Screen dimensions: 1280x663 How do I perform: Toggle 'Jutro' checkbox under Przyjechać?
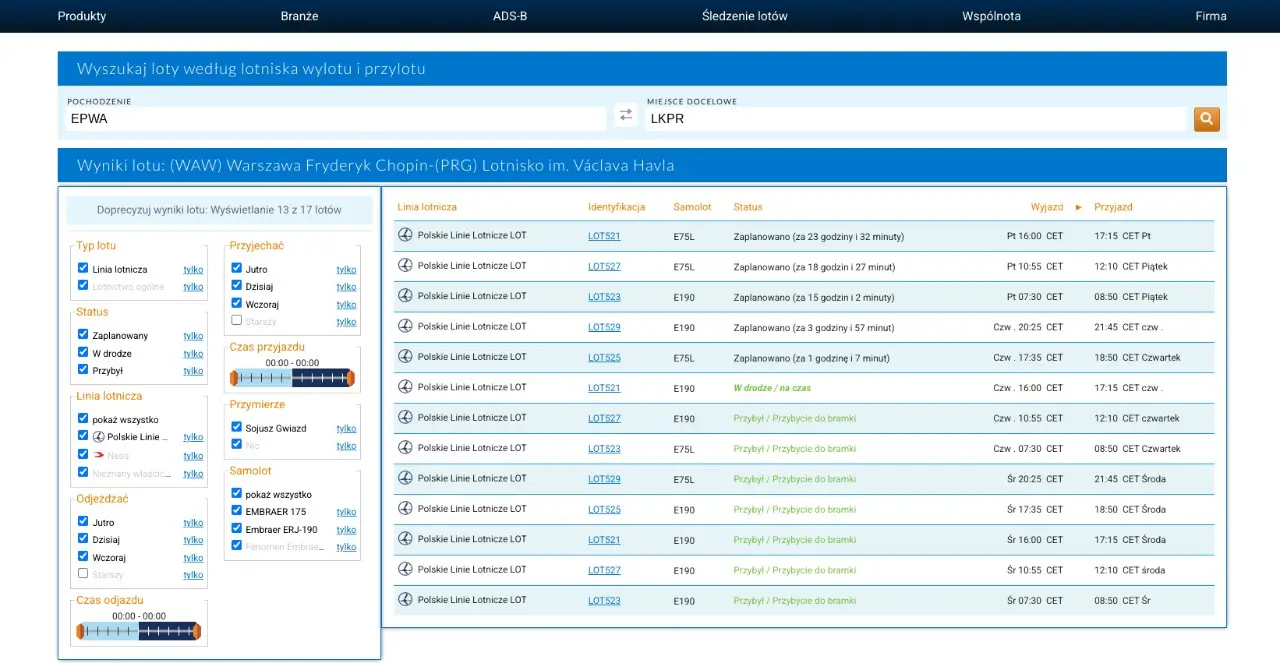coord(236,268)
